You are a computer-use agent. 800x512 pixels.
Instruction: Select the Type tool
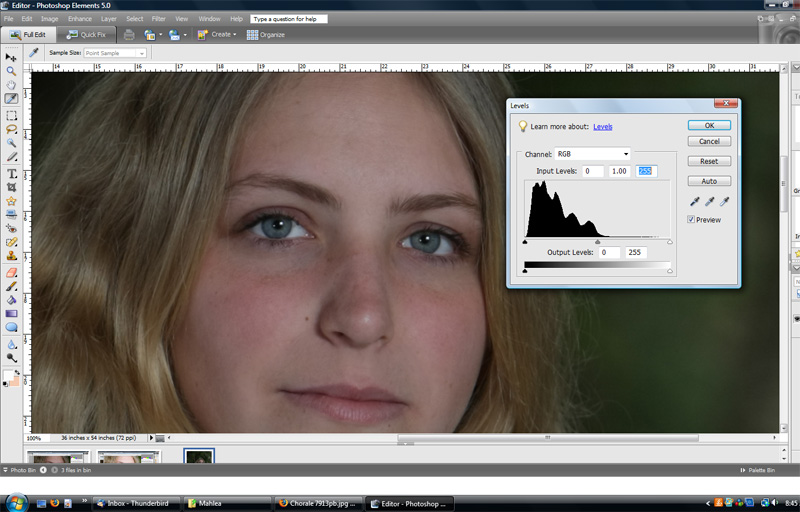click(x=11, y=174)
